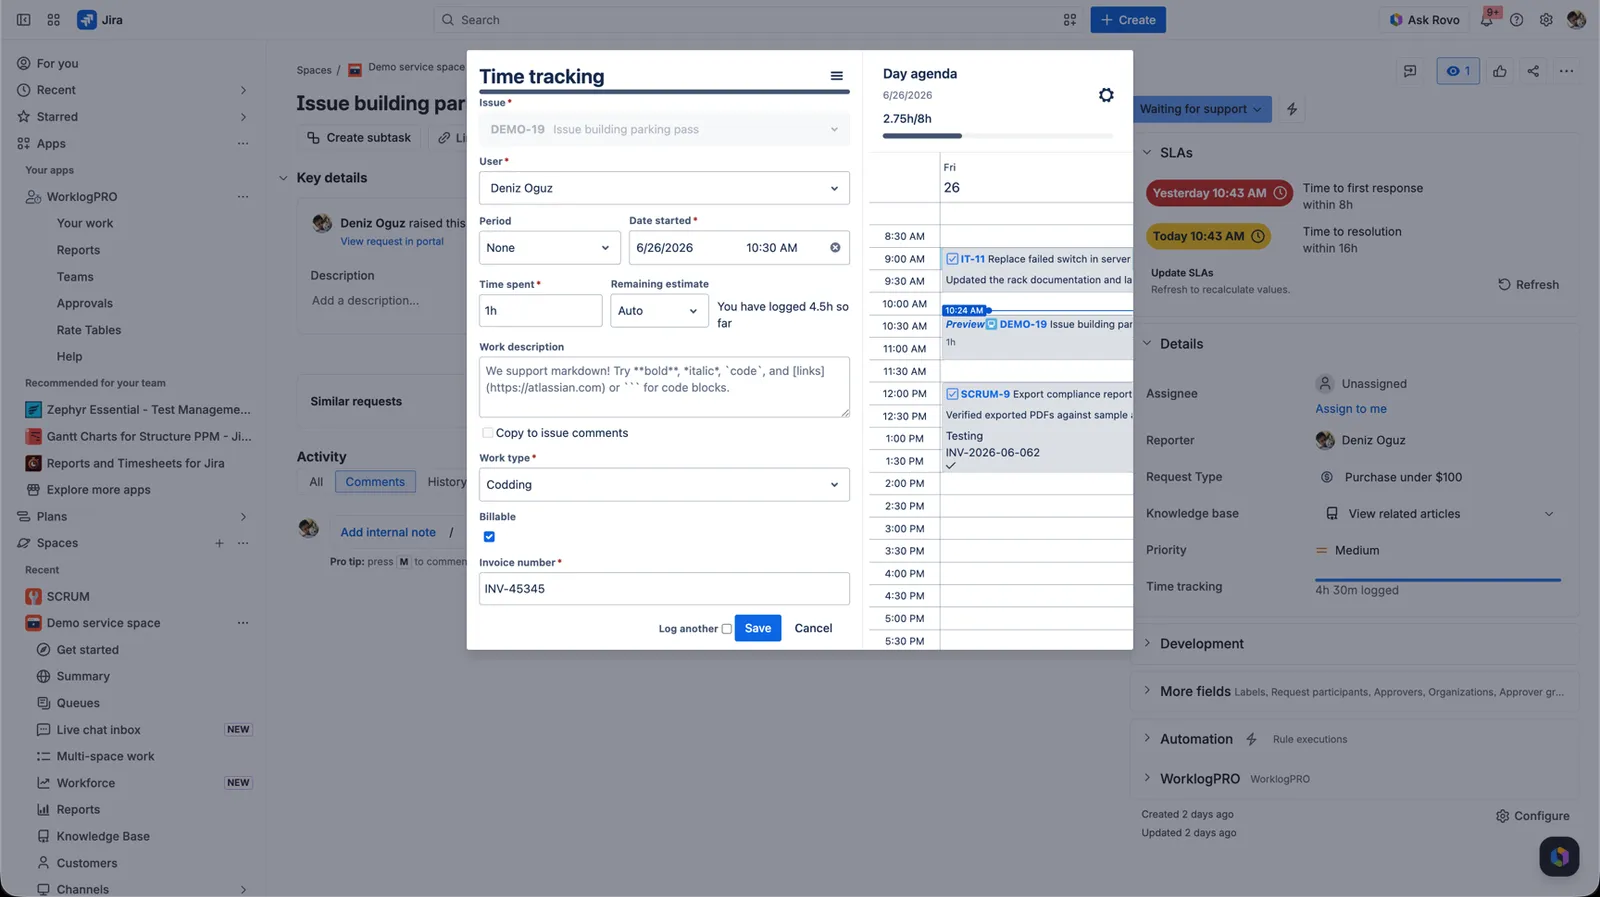The image size is (1600, 897).
Task: Switch to the All activity tab
Action: coord(316,482)
